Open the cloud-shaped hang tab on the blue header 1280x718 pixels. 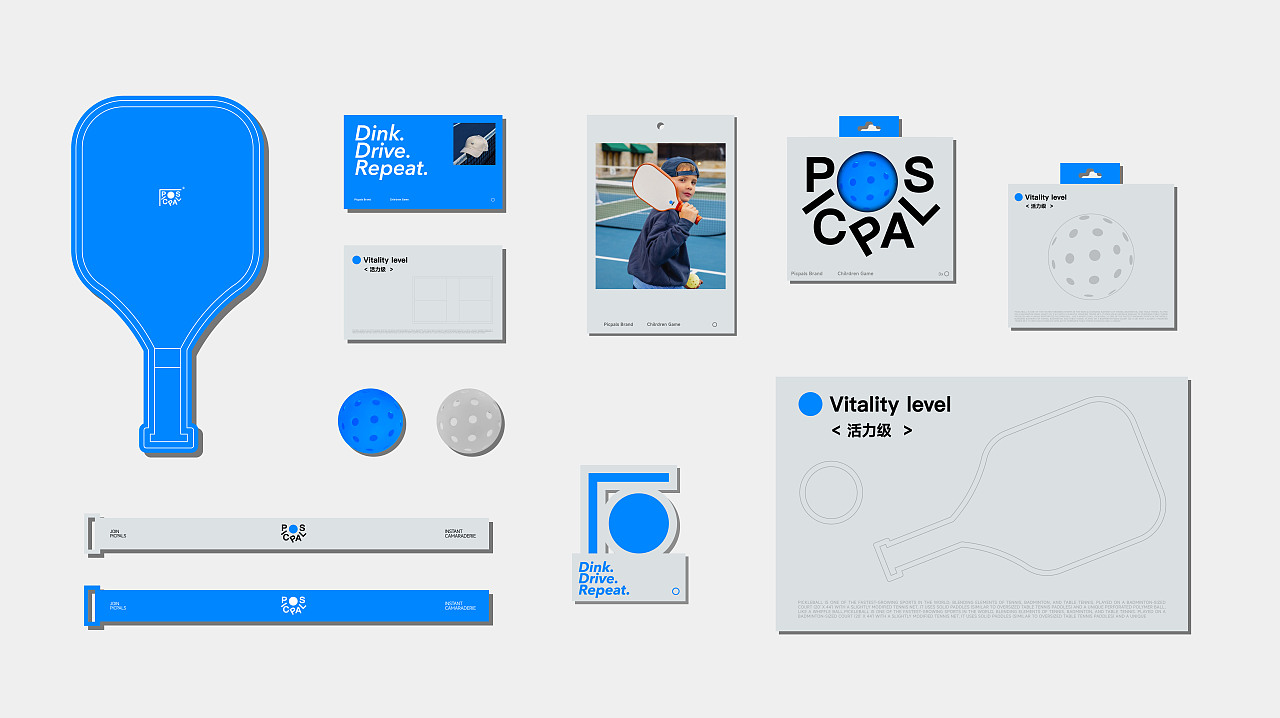tap(869, 124)
